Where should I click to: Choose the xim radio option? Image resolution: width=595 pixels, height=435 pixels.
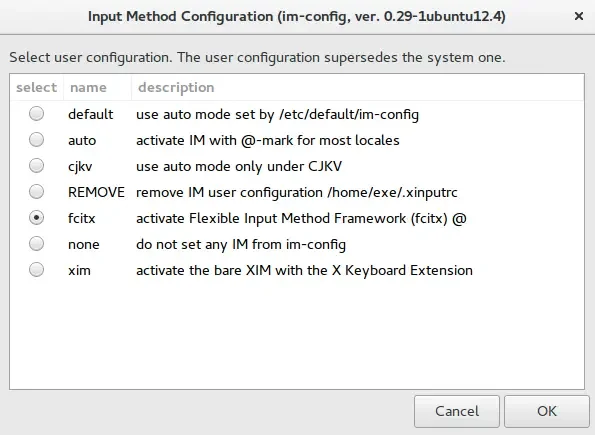pyautogui.click(x=36, y=270)
